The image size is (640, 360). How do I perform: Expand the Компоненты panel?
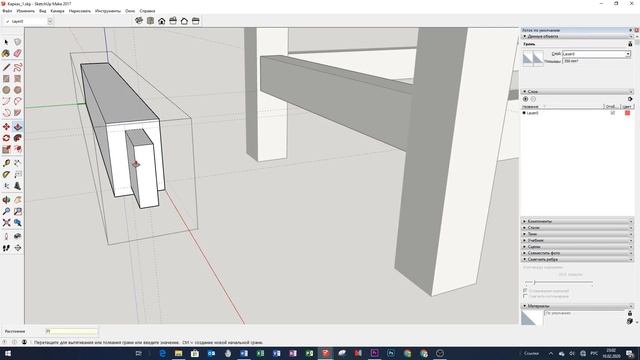point(577,221)
